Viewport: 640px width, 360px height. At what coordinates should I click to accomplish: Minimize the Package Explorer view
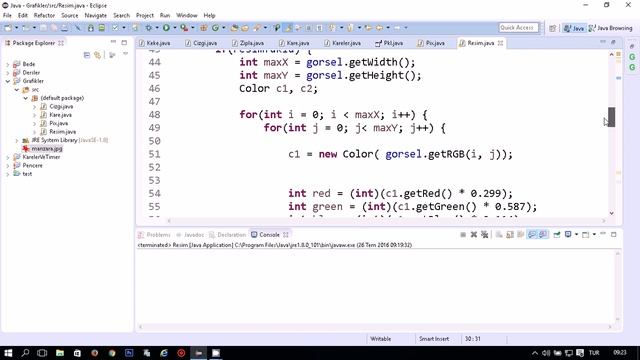click(113, 42)
